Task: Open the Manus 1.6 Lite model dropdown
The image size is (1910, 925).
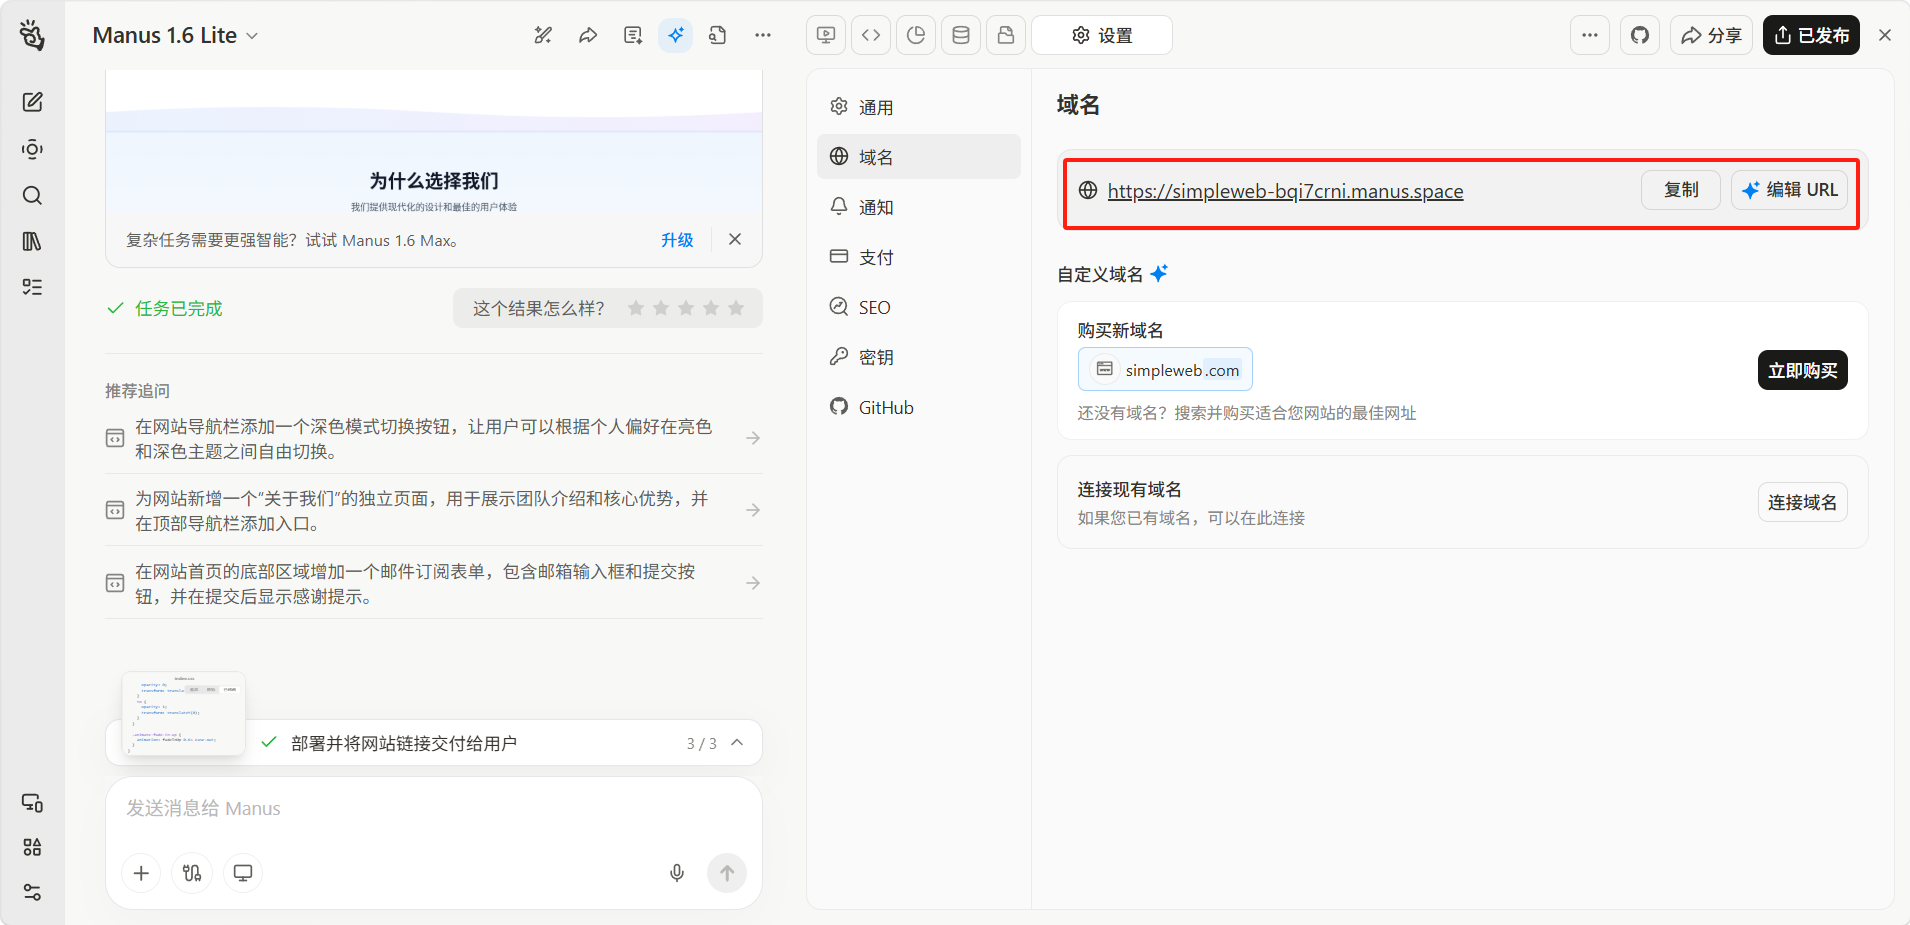Action: [176, 35]
